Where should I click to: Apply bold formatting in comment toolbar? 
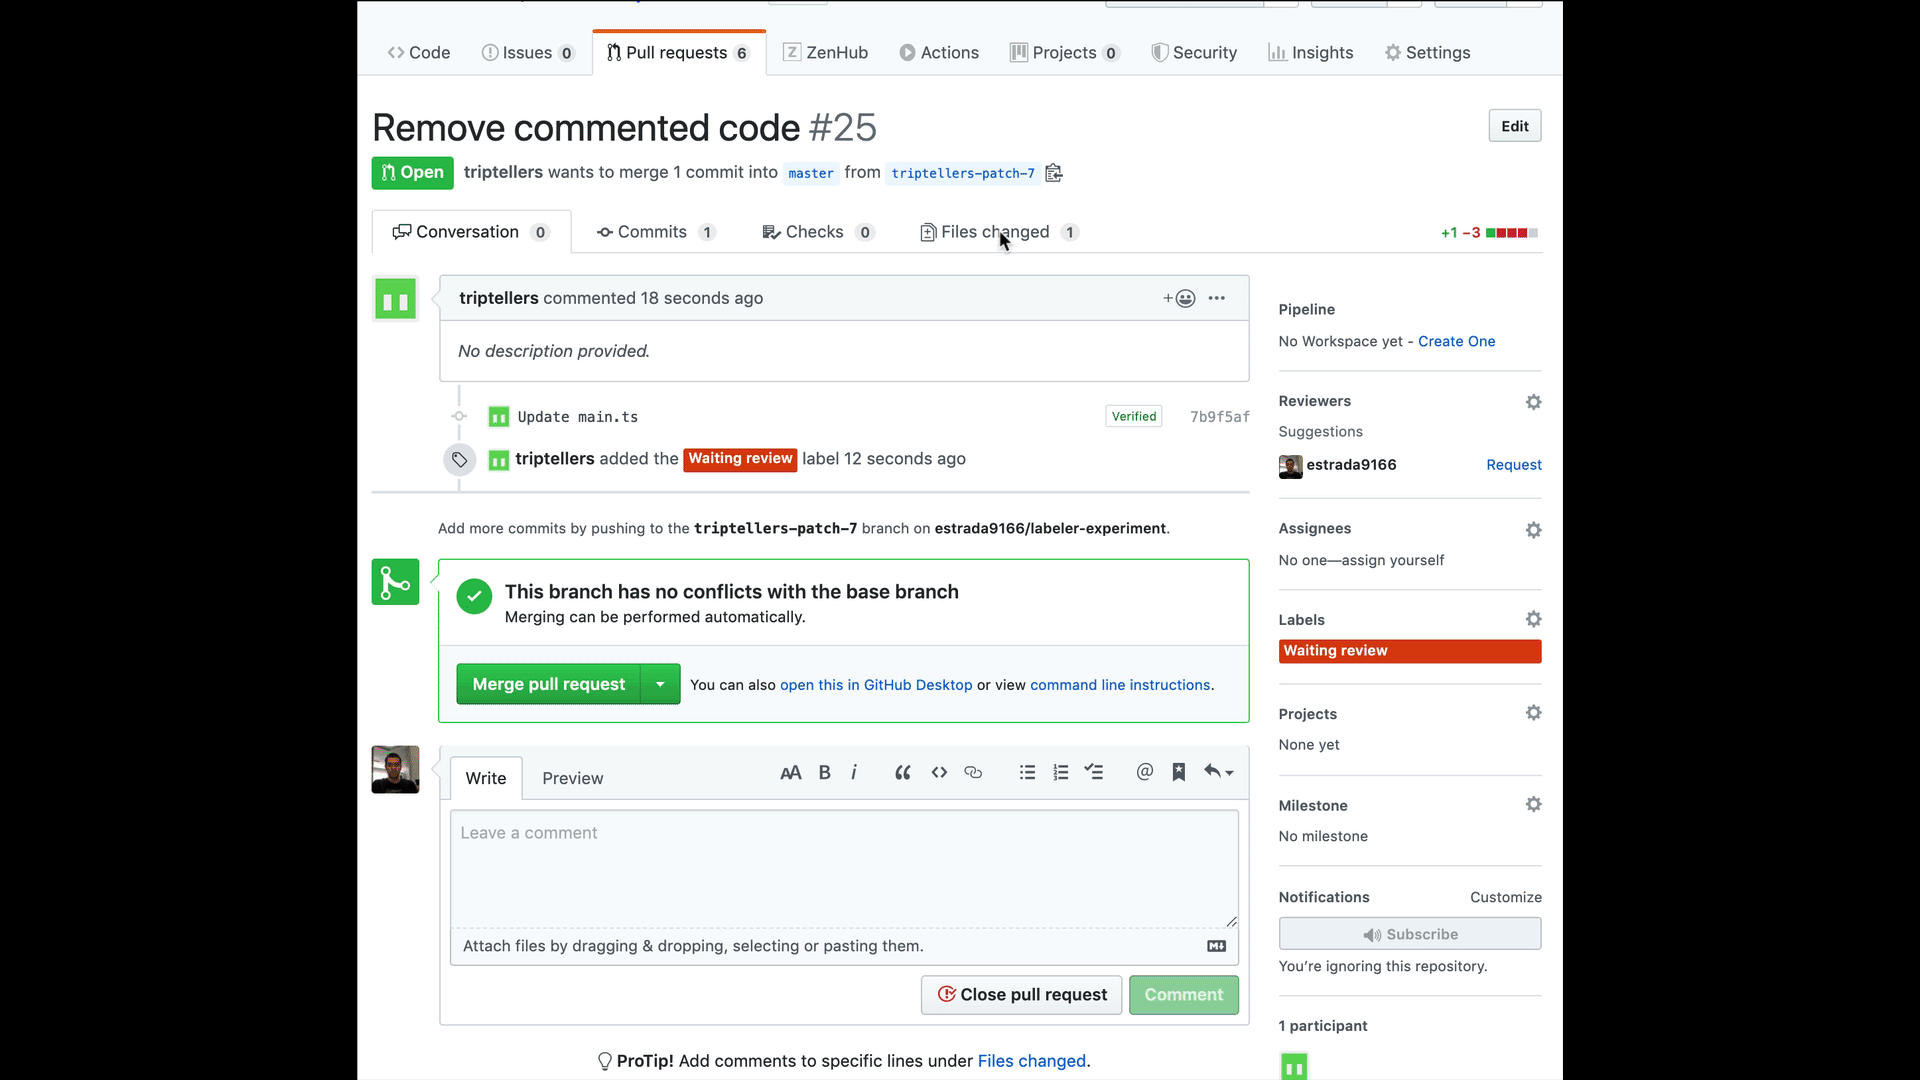[825, 772]
